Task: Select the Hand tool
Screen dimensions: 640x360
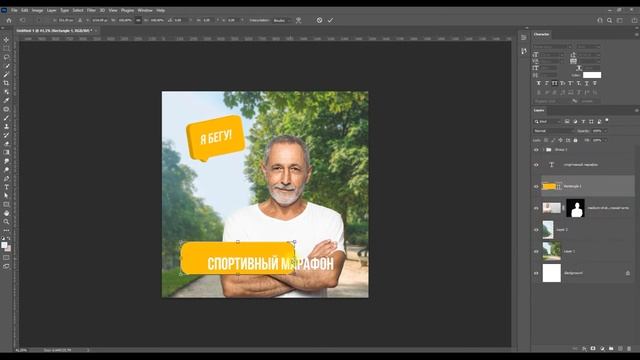Action: 6,213
